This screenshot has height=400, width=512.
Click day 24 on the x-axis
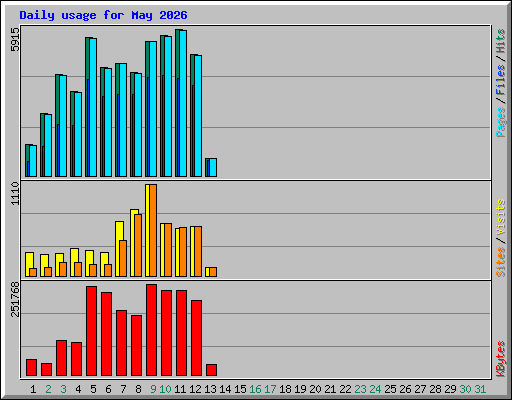point(375,389)
